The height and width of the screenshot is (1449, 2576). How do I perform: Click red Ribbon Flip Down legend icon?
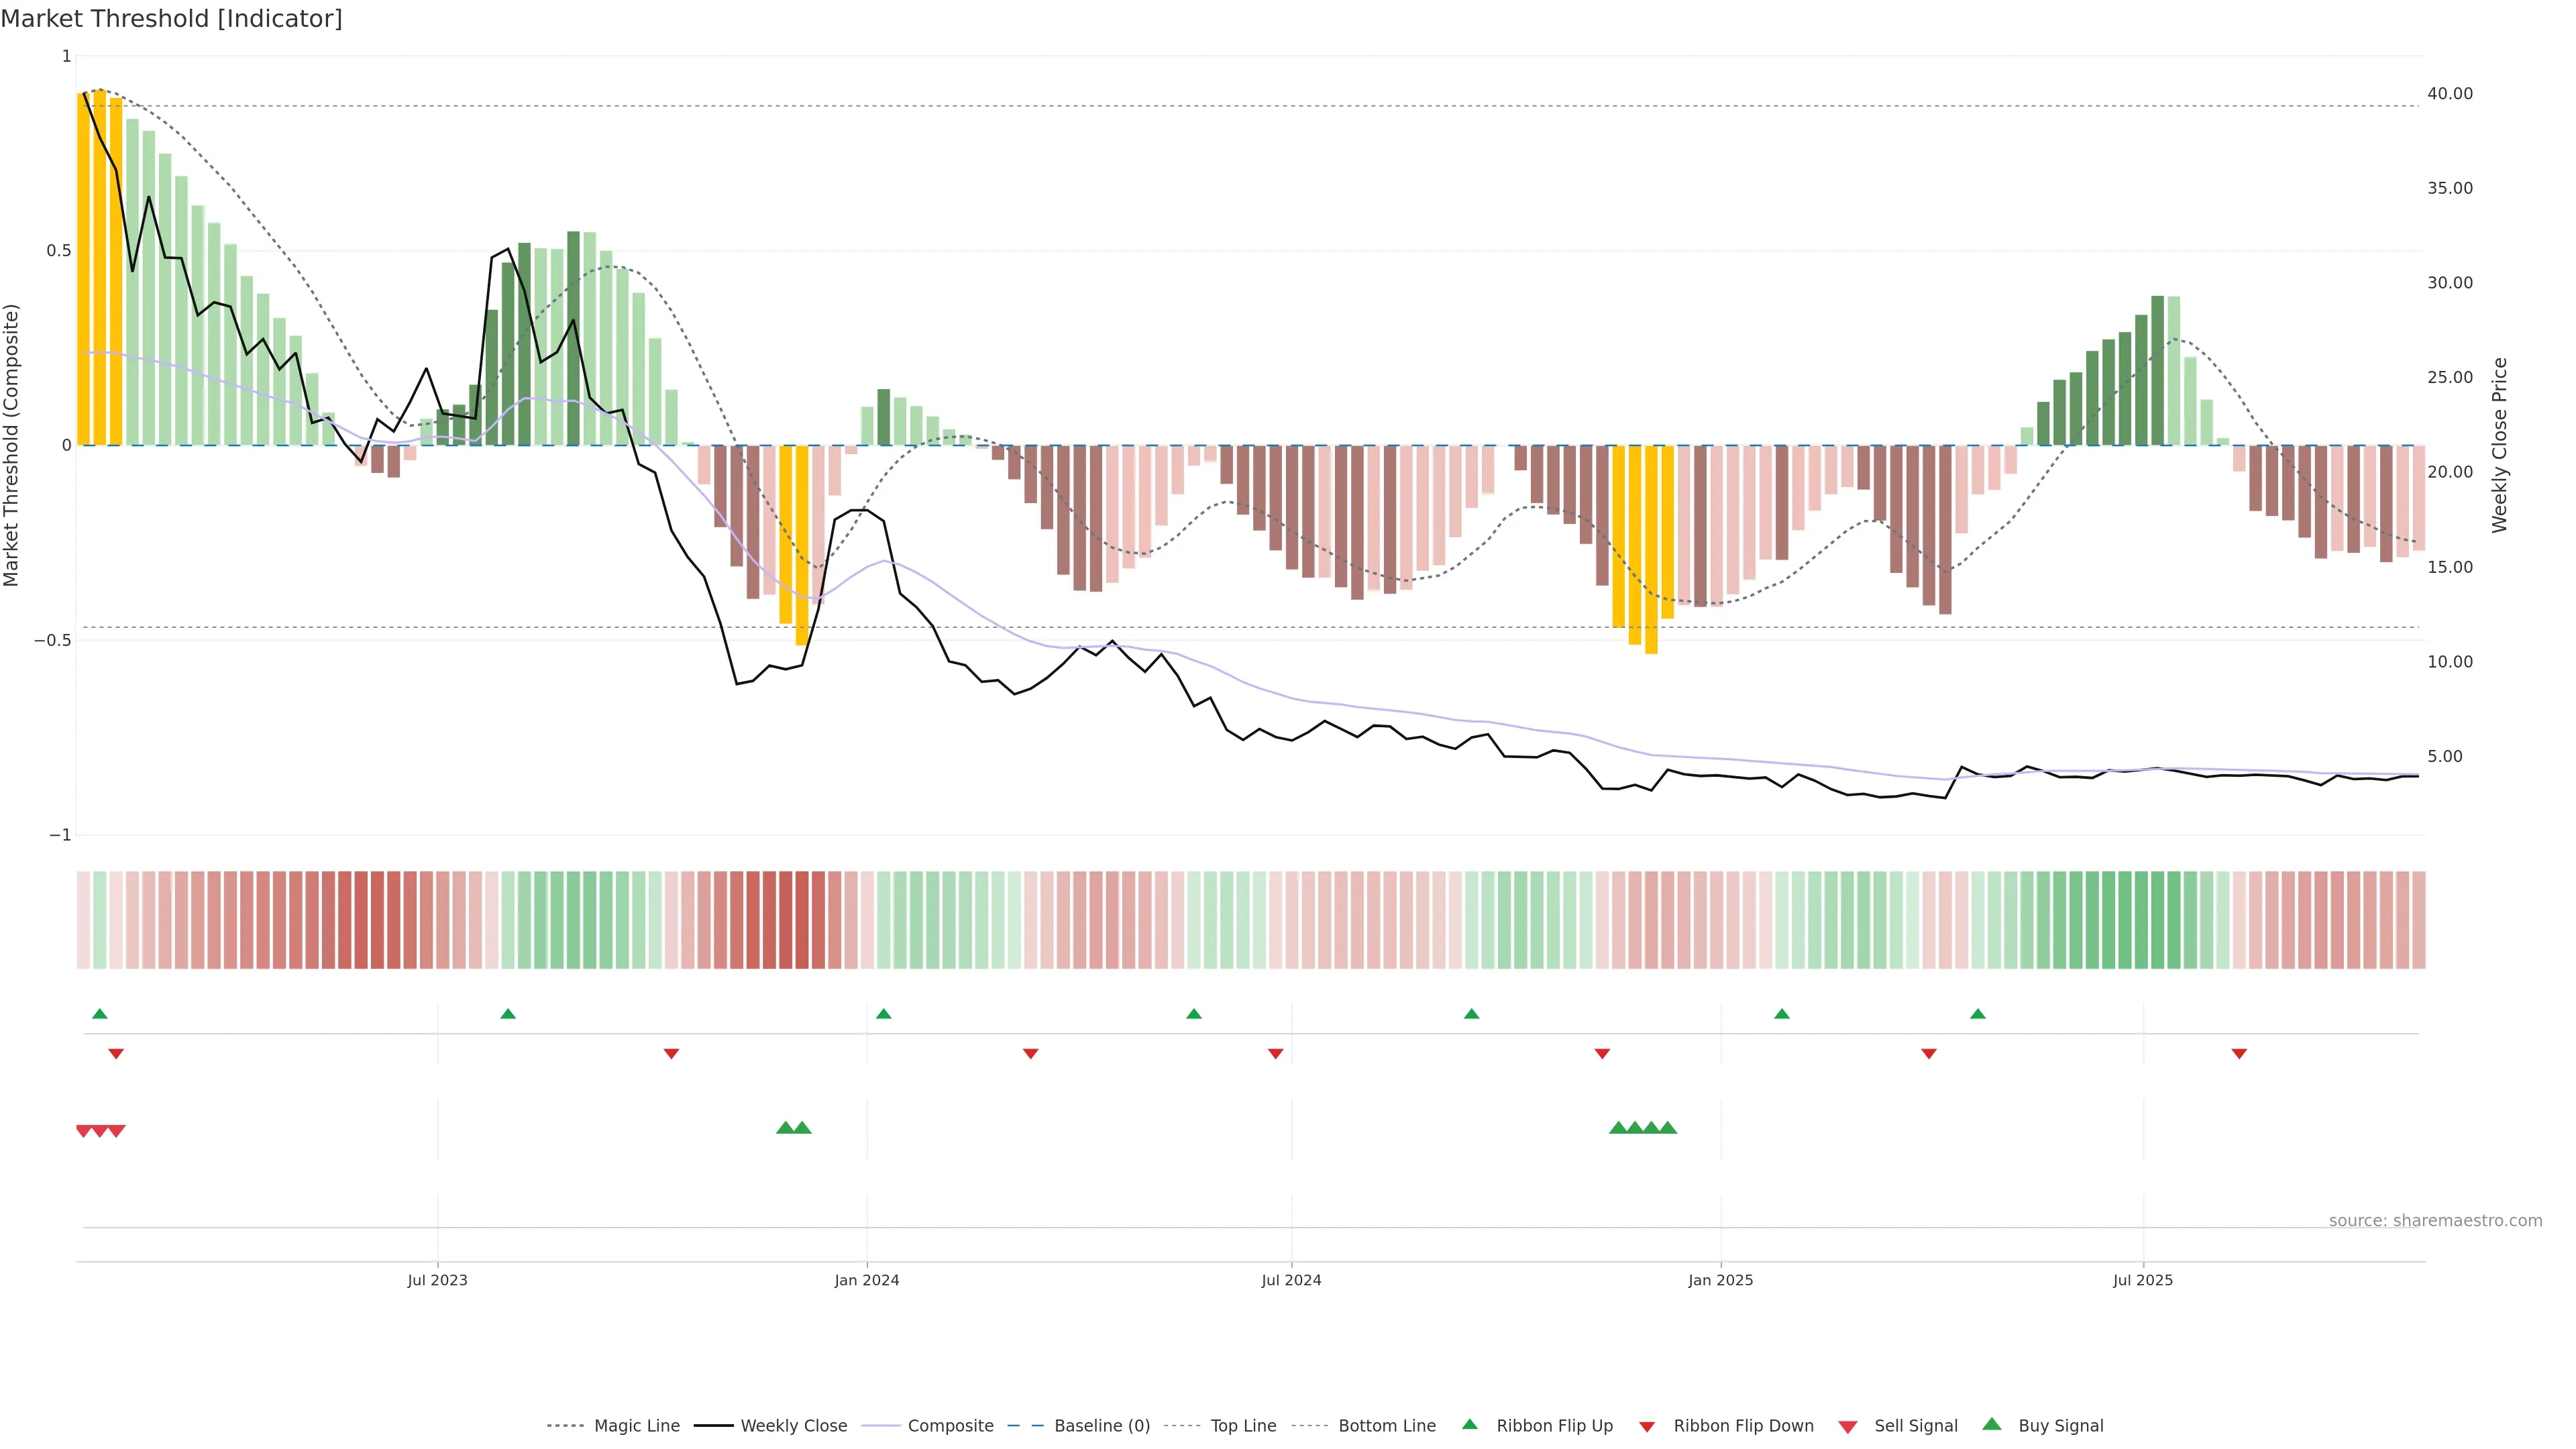[x=1647, y=1427]
